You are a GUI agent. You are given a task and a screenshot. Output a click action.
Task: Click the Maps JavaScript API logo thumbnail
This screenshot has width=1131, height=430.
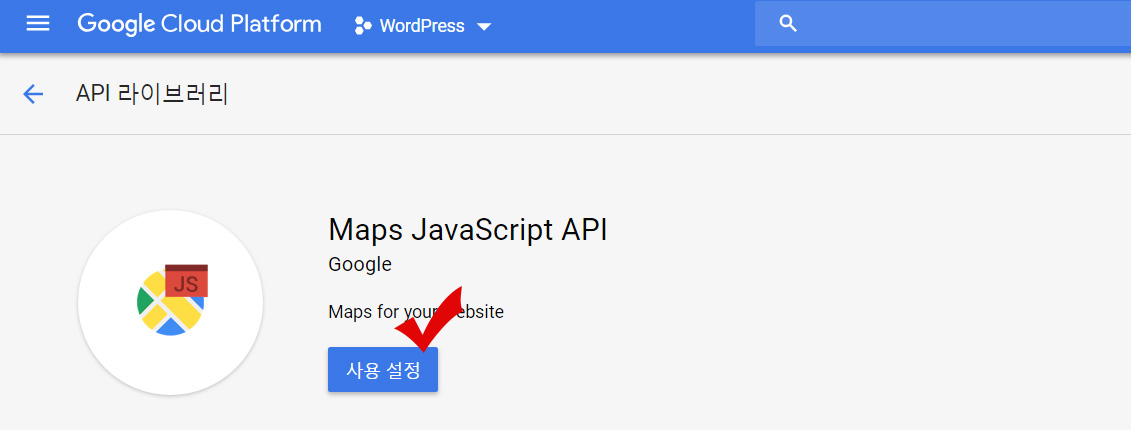(x=170, y=302)
